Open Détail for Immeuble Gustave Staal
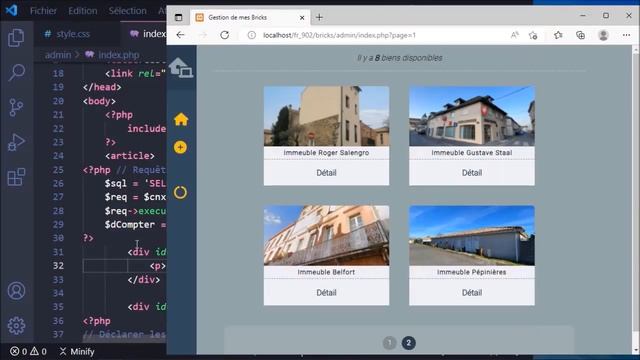640x360 pixels. [x=472, y=173]
